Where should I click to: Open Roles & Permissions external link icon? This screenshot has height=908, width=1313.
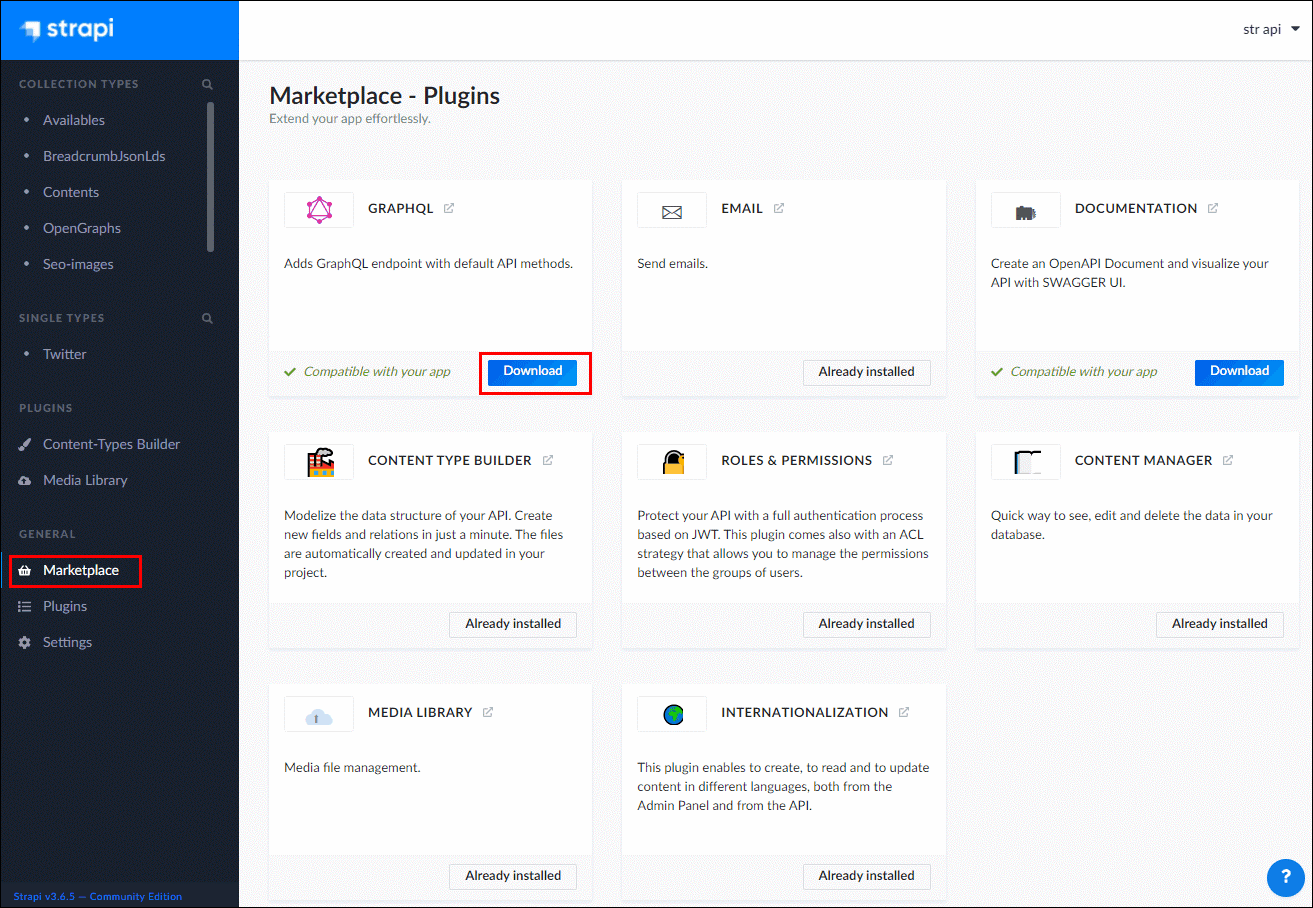click(x=888, y=460)
